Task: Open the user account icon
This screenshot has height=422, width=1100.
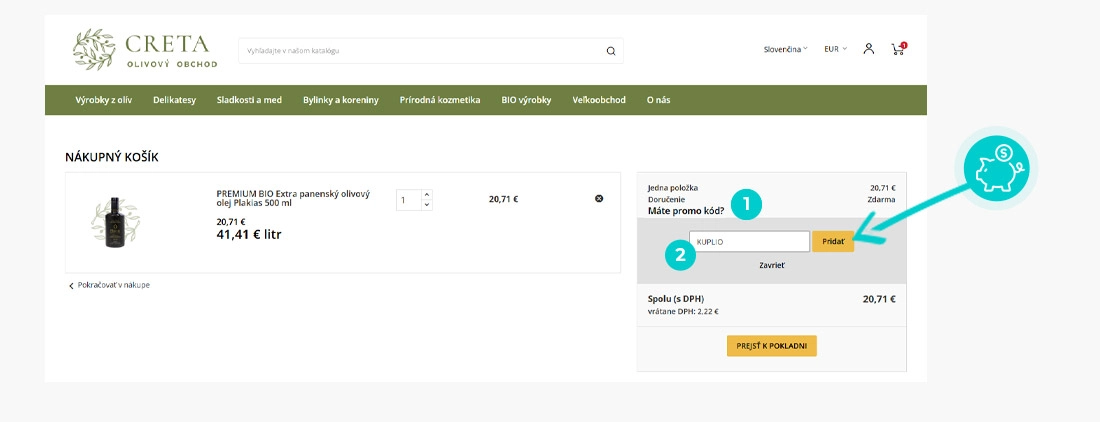Action: (x=868, y=49)
